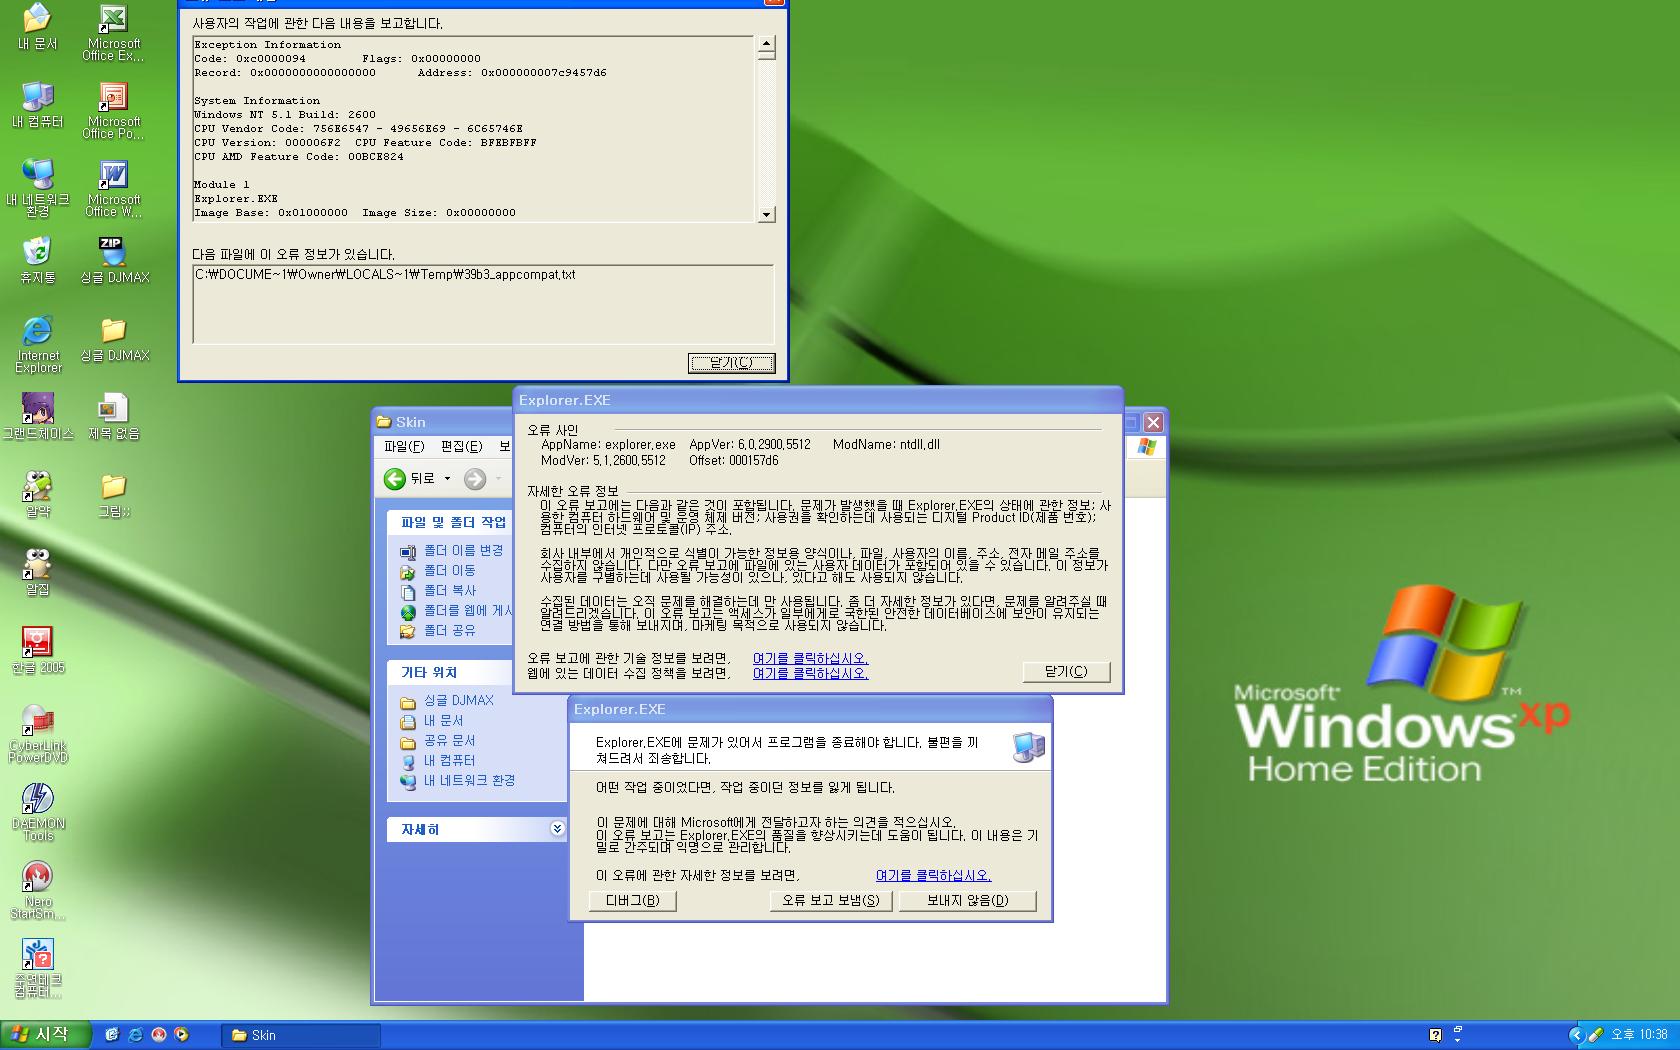The width and height of the screenshot is (1680, 1050).
Task: Click 폴더 이동 task link
Action: pos(450,570)
